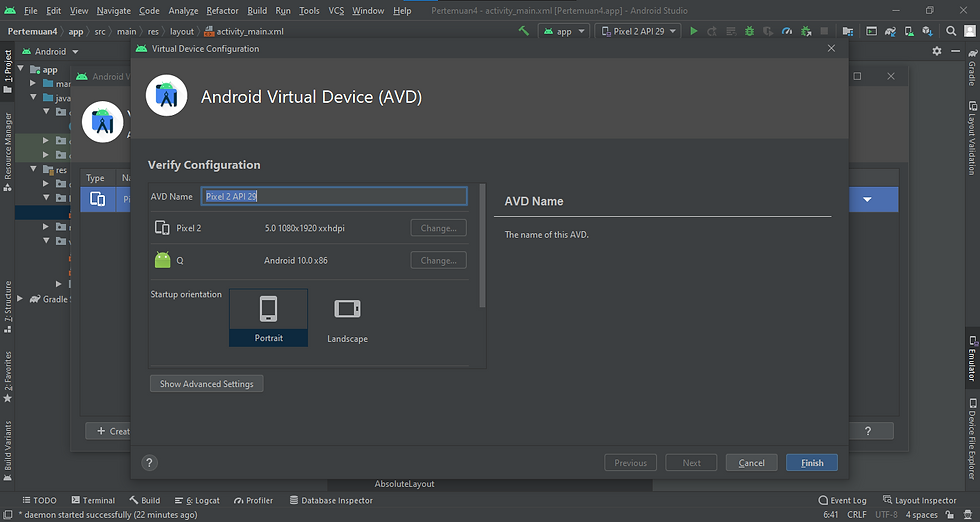Open the Navigate menu

(x=114, y=11)
